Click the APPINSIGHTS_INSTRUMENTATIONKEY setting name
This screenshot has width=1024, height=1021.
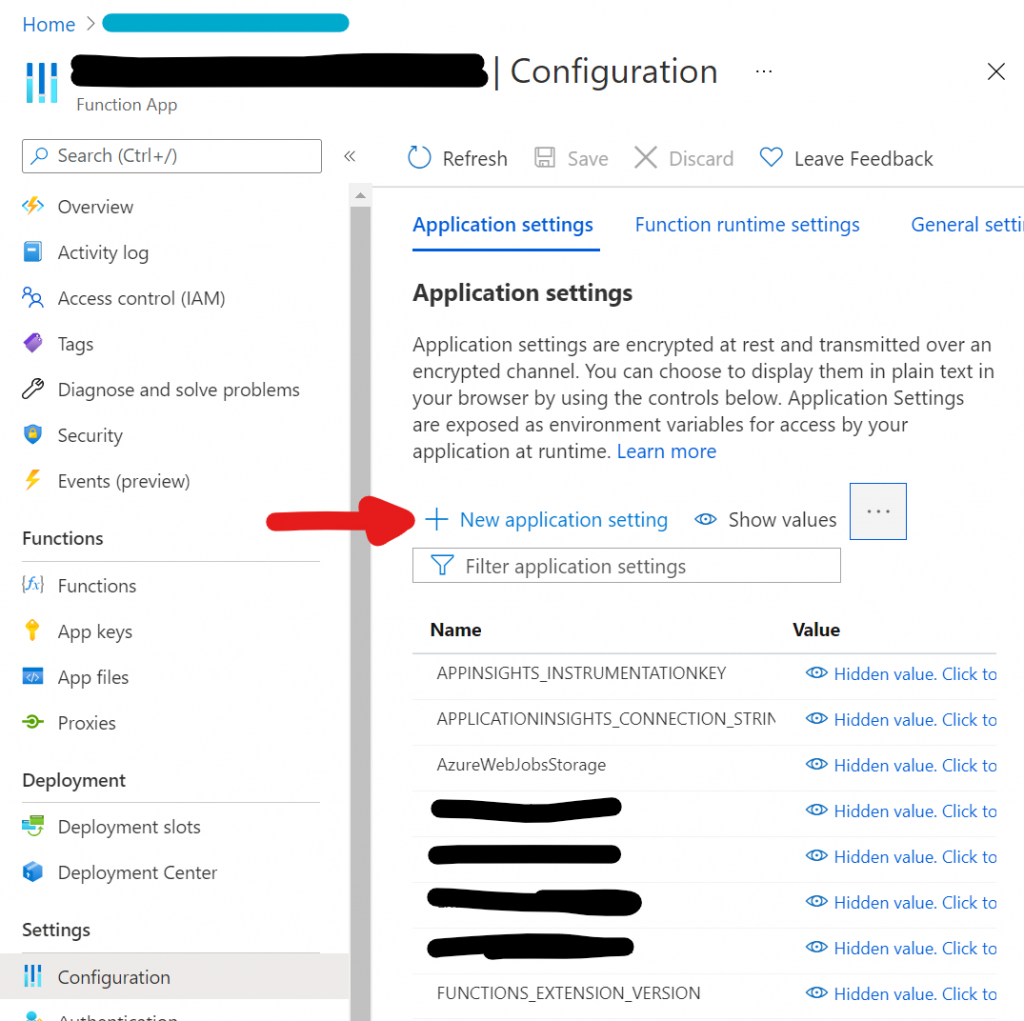coord(581,673)
